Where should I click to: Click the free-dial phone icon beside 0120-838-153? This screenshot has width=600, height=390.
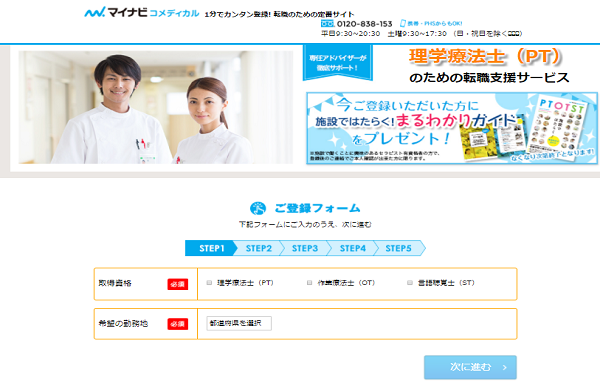pyautogui.click(x=328, y=24)
